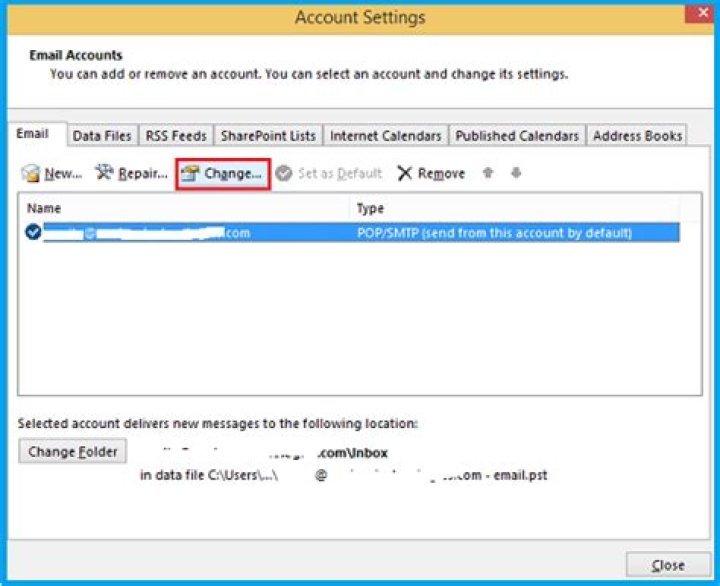Select the Email tab
Screen dimensions: 720x586
point(32,135)
